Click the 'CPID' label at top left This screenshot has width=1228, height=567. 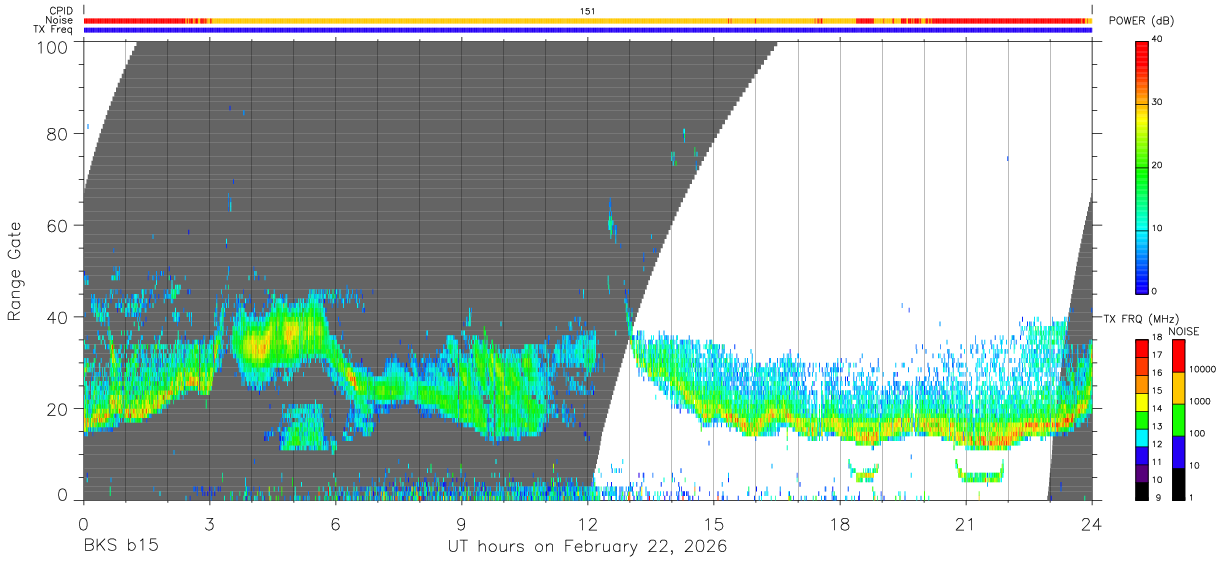[61, 11]
